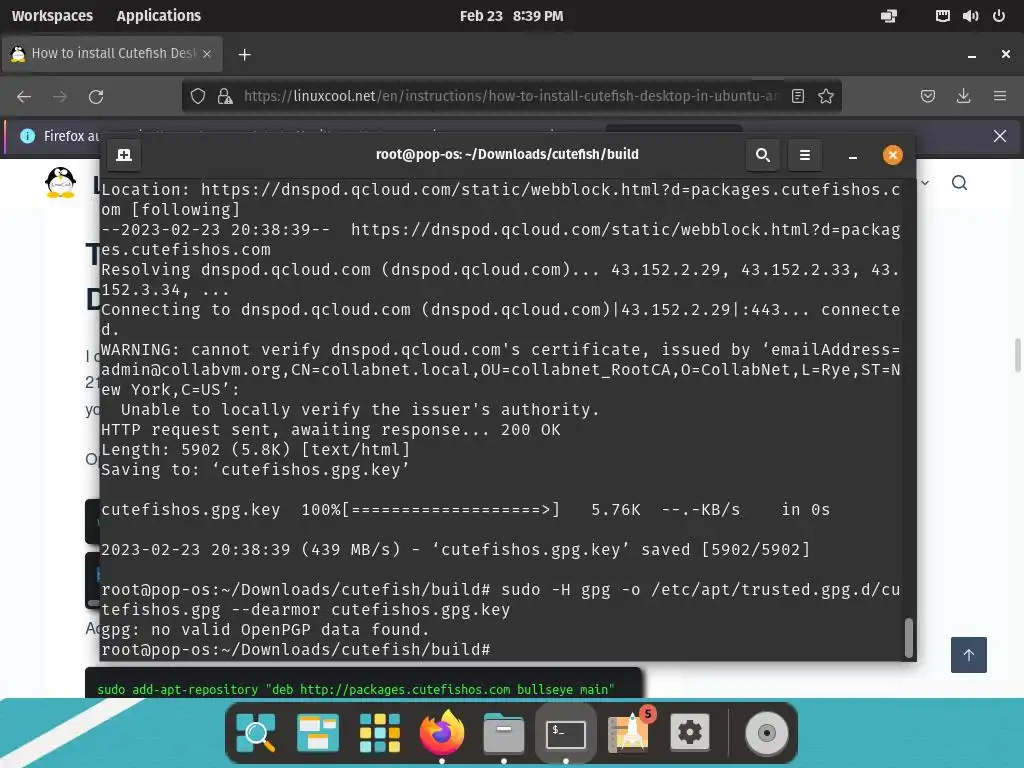Open Settings gear in the dock
Image resolution: width=1024 pixels, height=768 pixels.
690,733
